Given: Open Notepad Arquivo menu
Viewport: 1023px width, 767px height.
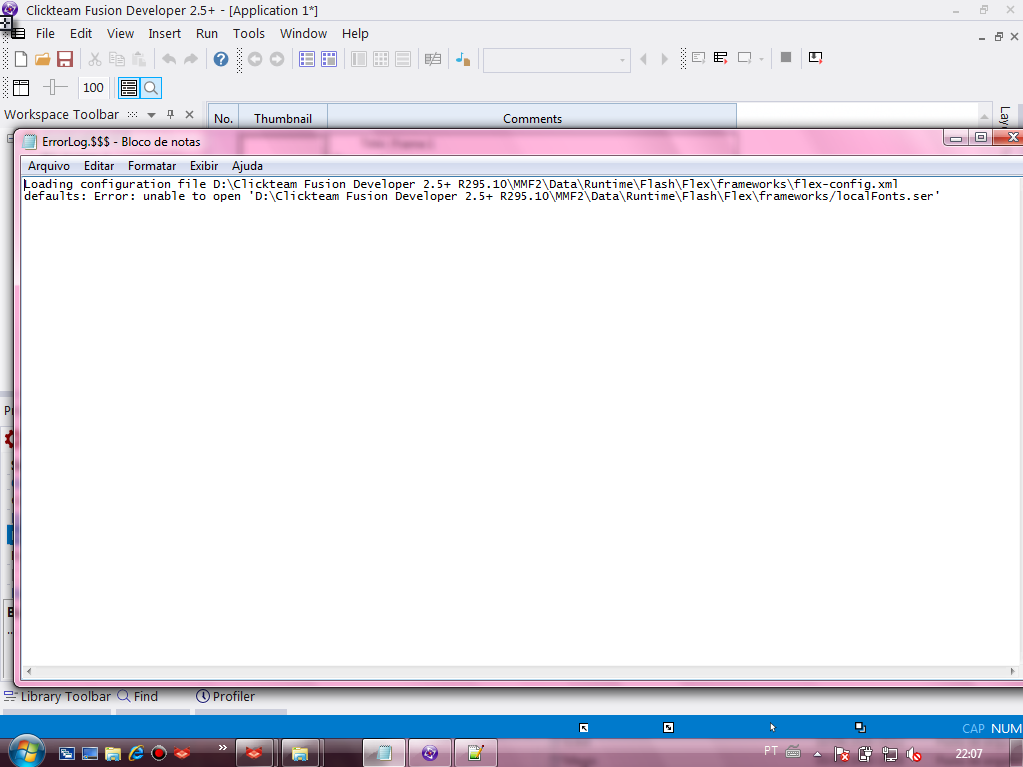Looking at the screenshot, I should (x=48, y=166).
